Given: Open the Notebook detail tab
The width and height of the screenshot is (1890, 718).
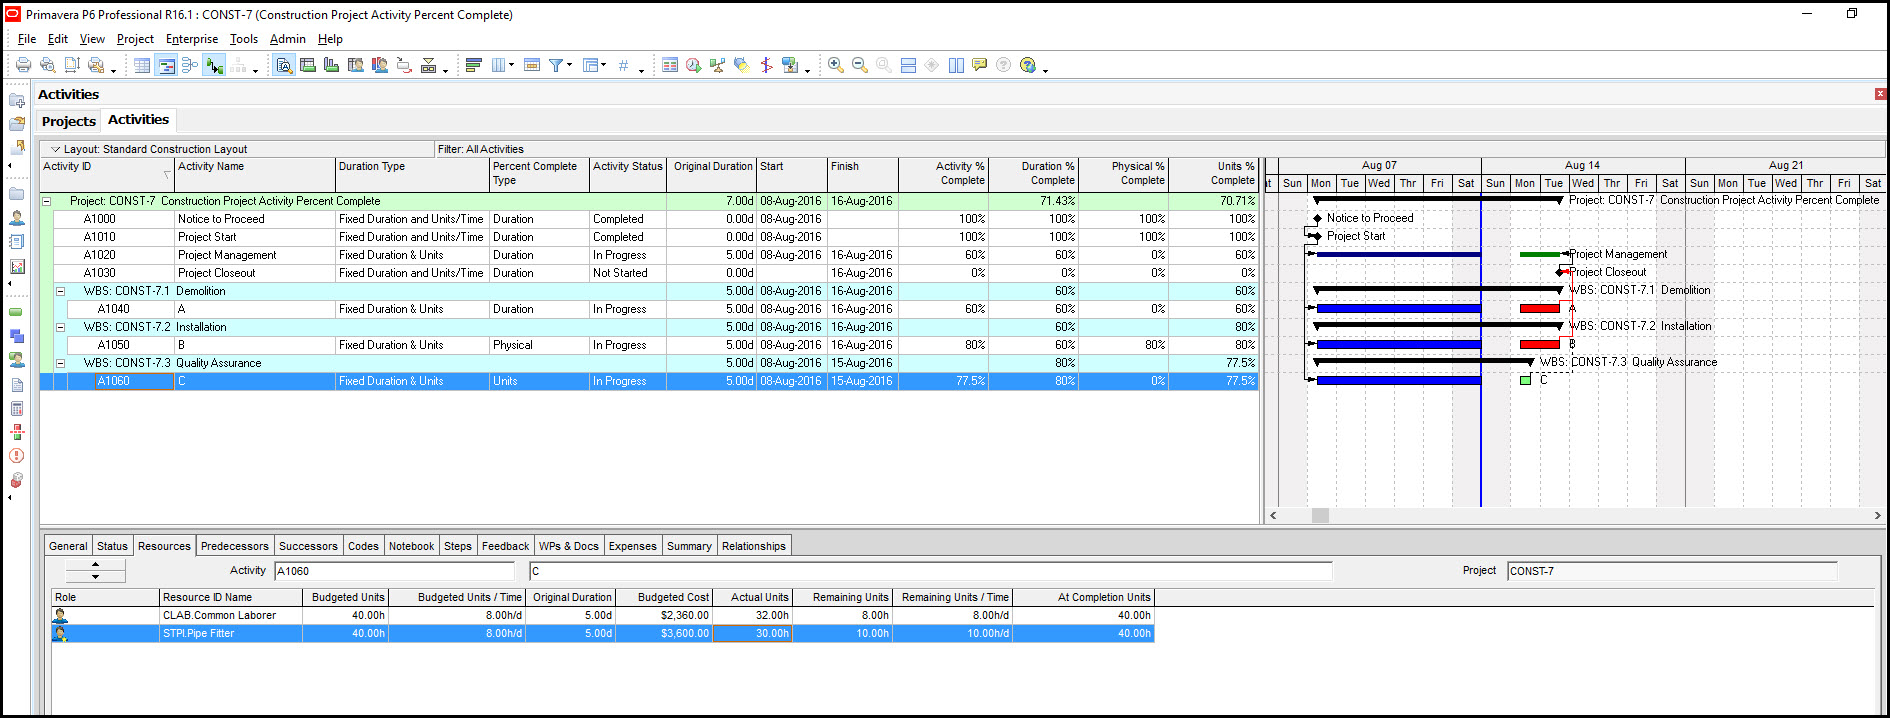Looking at the screenshot, I should 412,546.
